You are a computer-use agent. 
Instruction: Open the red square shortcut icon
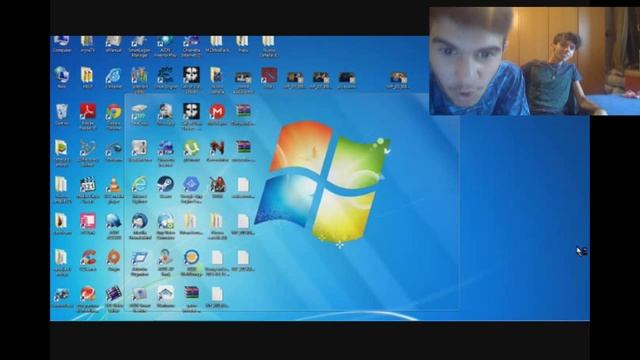pyautogui.click(x=269, y=78)
